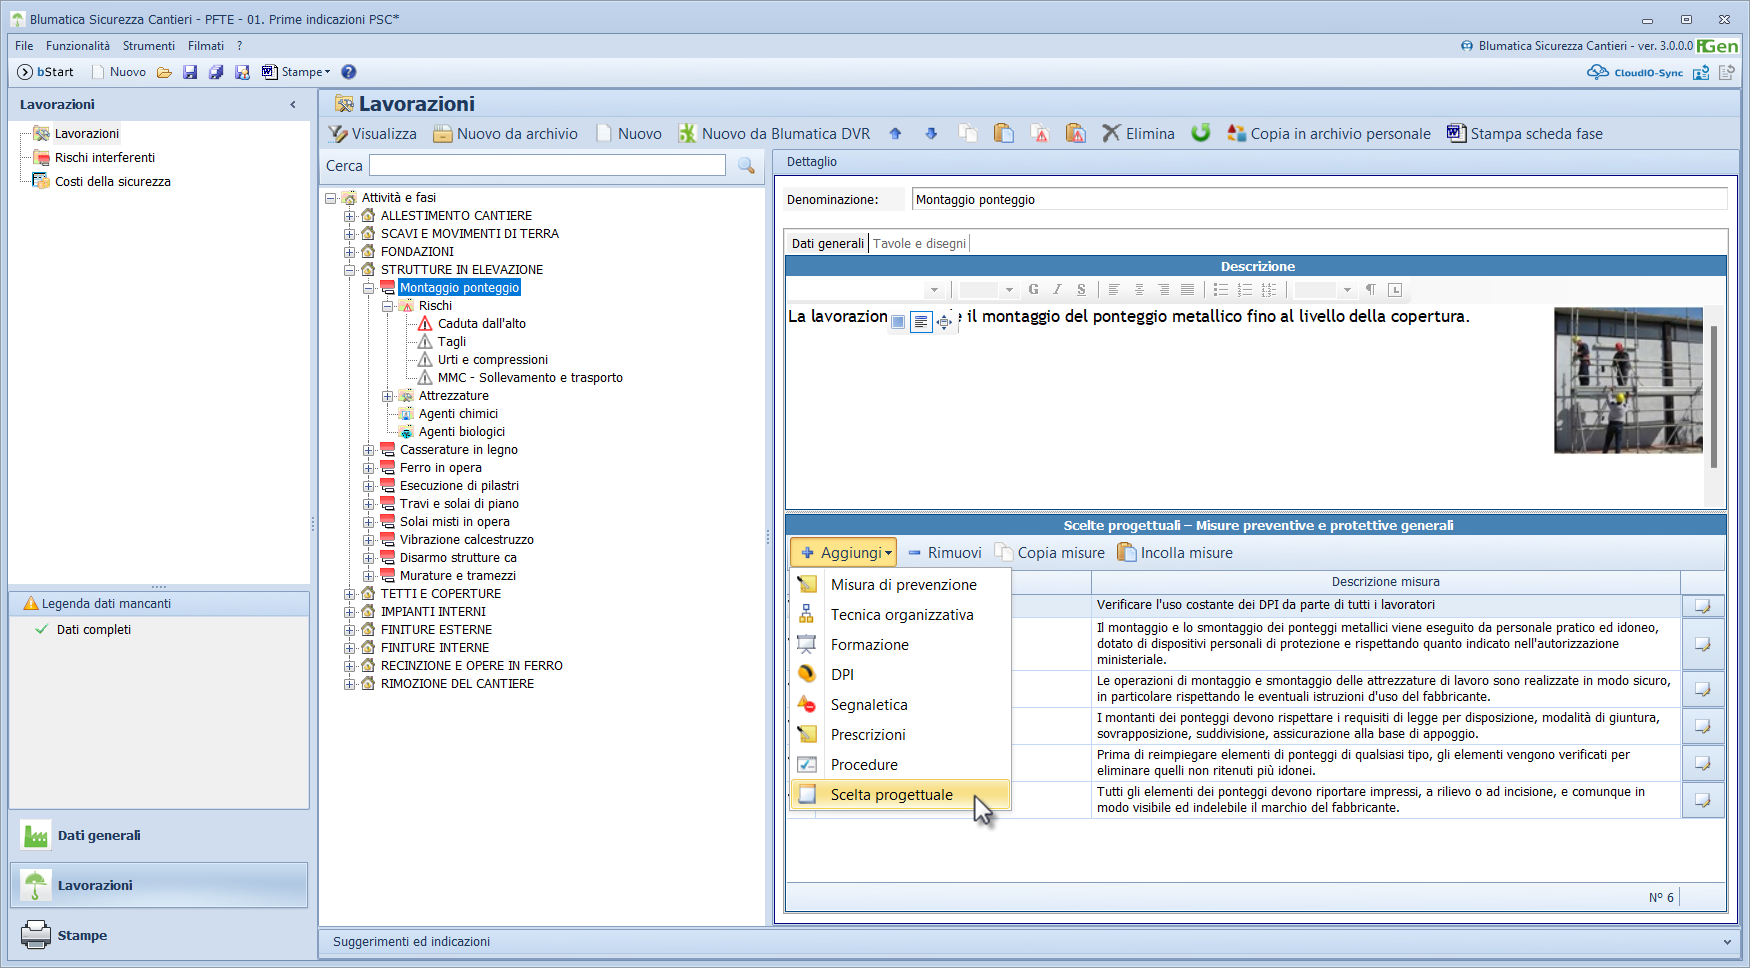Toggle italic formatting in description editor
The width and height of the screenshot is (1750, 968).
coord(1057,290)
